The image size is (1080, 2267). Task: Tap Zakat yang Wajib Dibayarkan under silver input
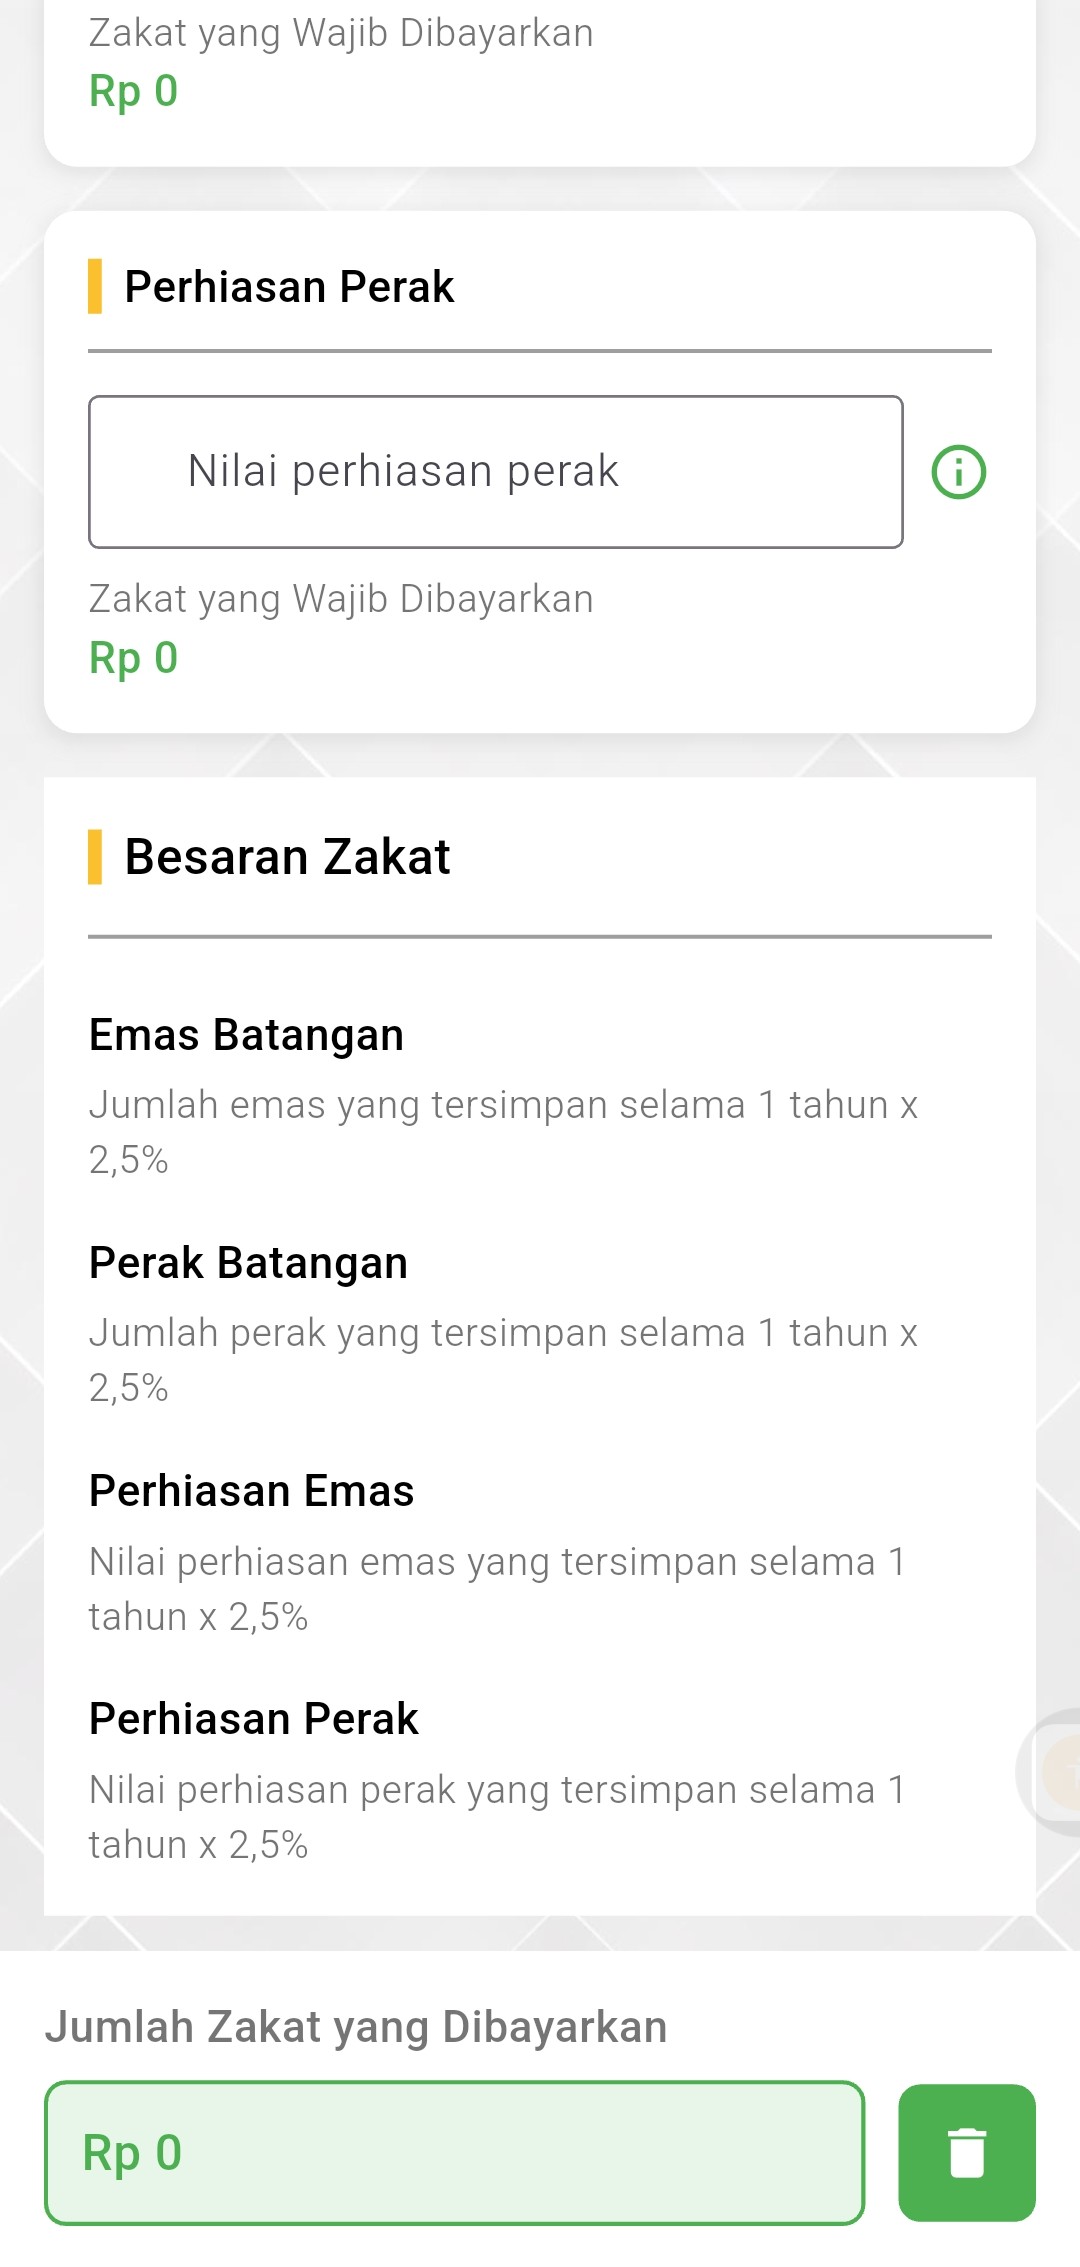click(341, 599)
